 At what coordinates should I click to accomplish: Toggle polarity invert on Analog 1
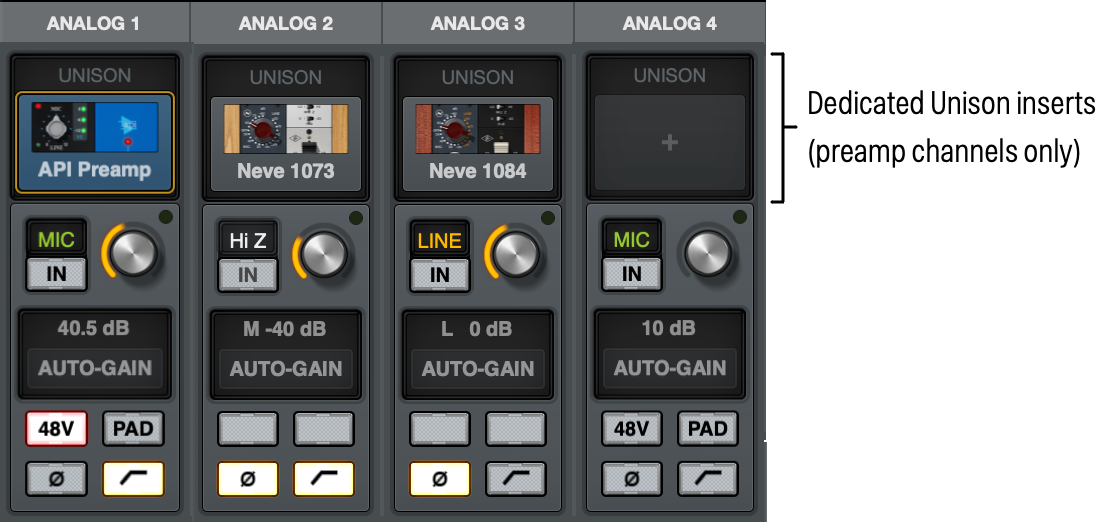coord(56,479)
